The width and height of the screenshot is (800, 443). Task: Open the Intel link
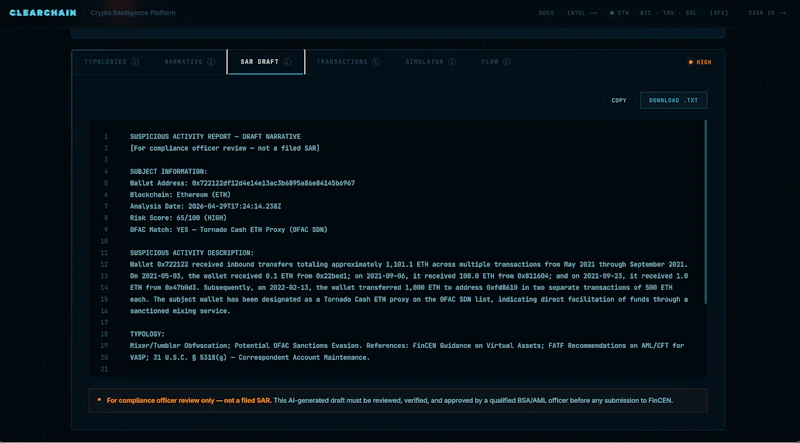click(582, 13)
